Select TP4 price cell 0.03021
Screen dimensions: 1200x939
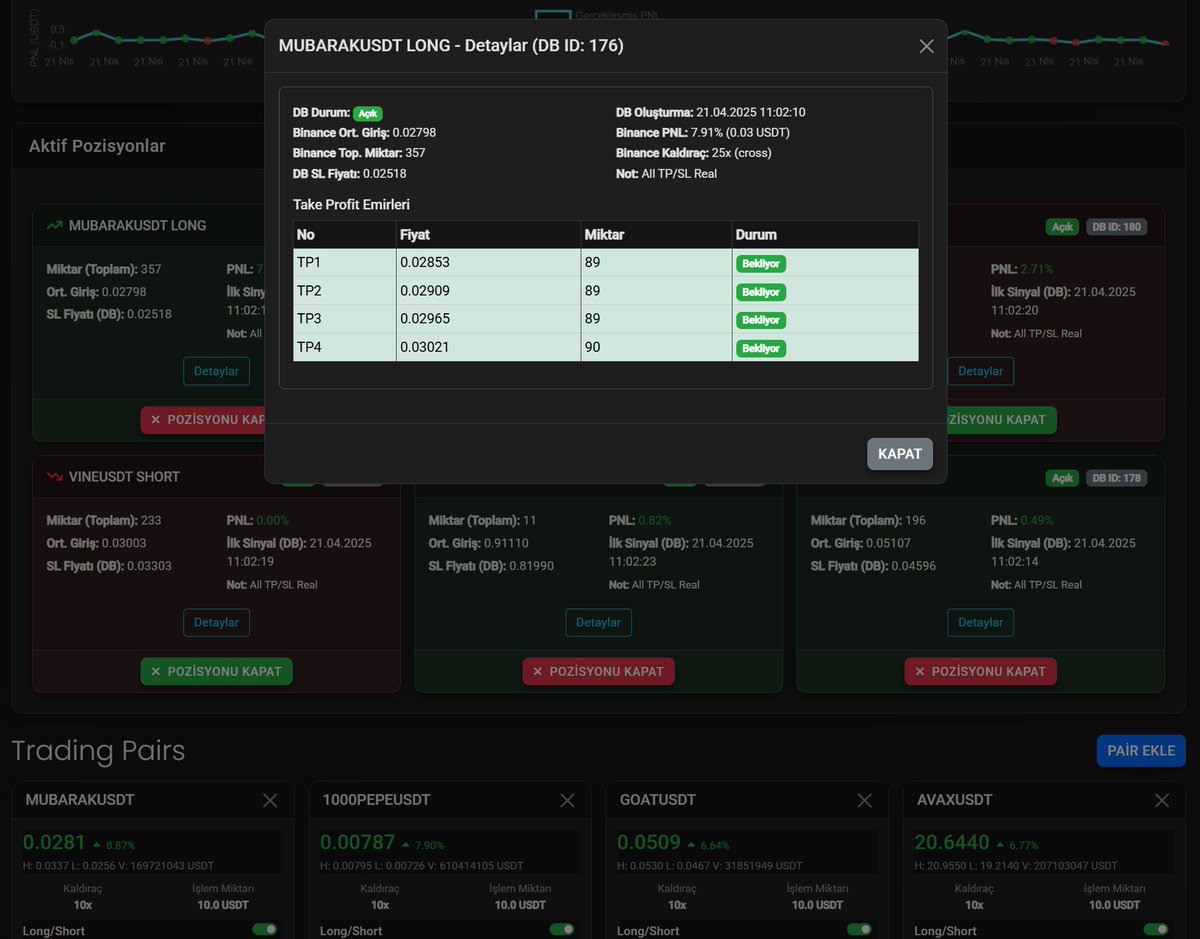click(489, 347)
